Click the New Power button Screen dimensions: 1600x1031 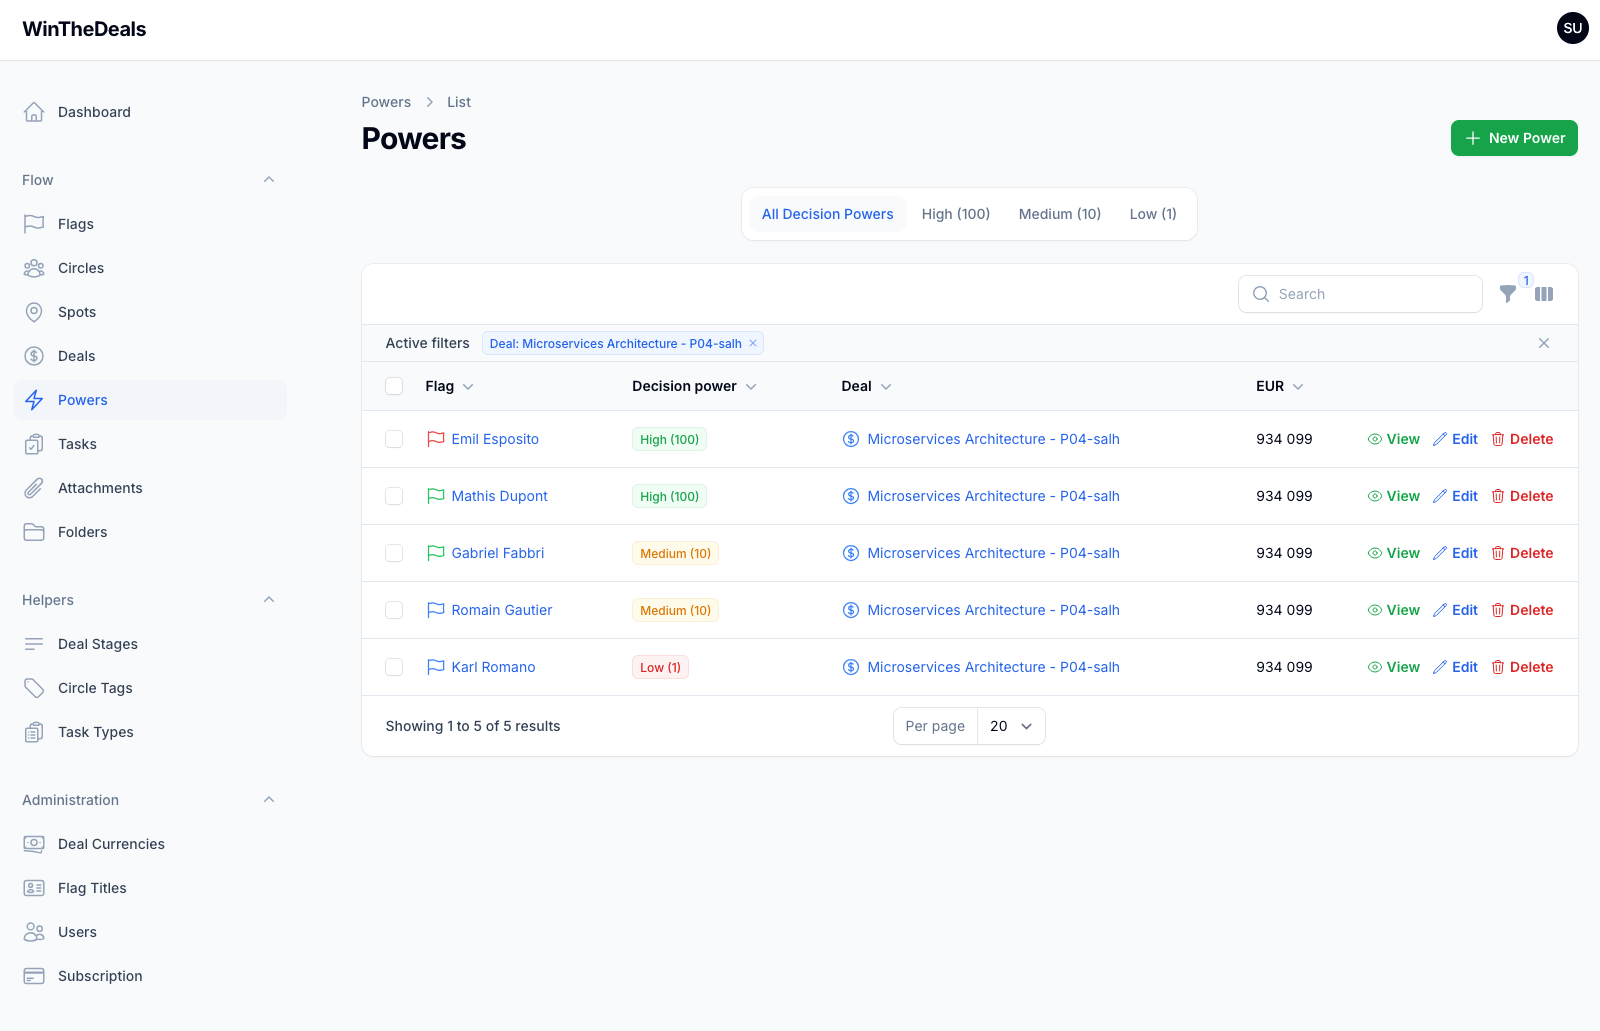coord(1513,138)
